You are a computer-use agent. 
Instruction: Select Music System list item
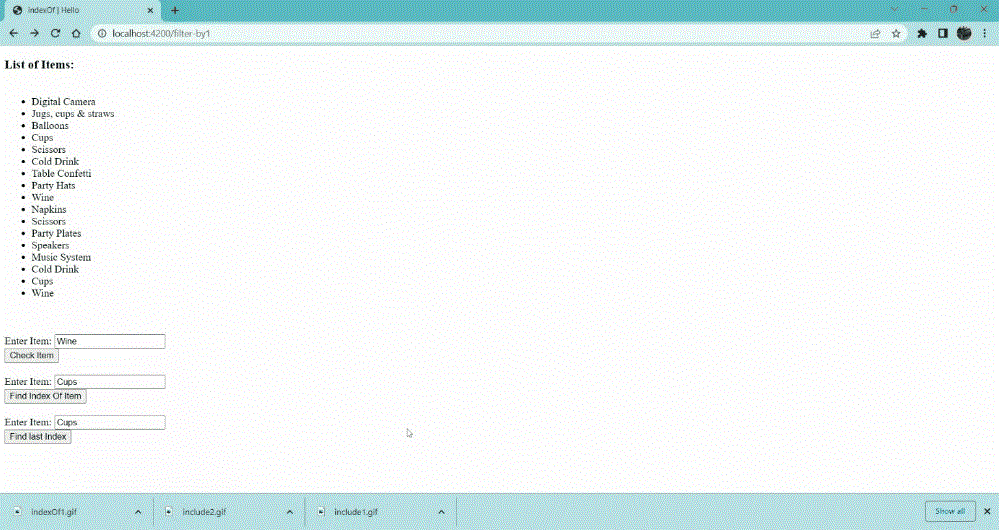(61, 257)
